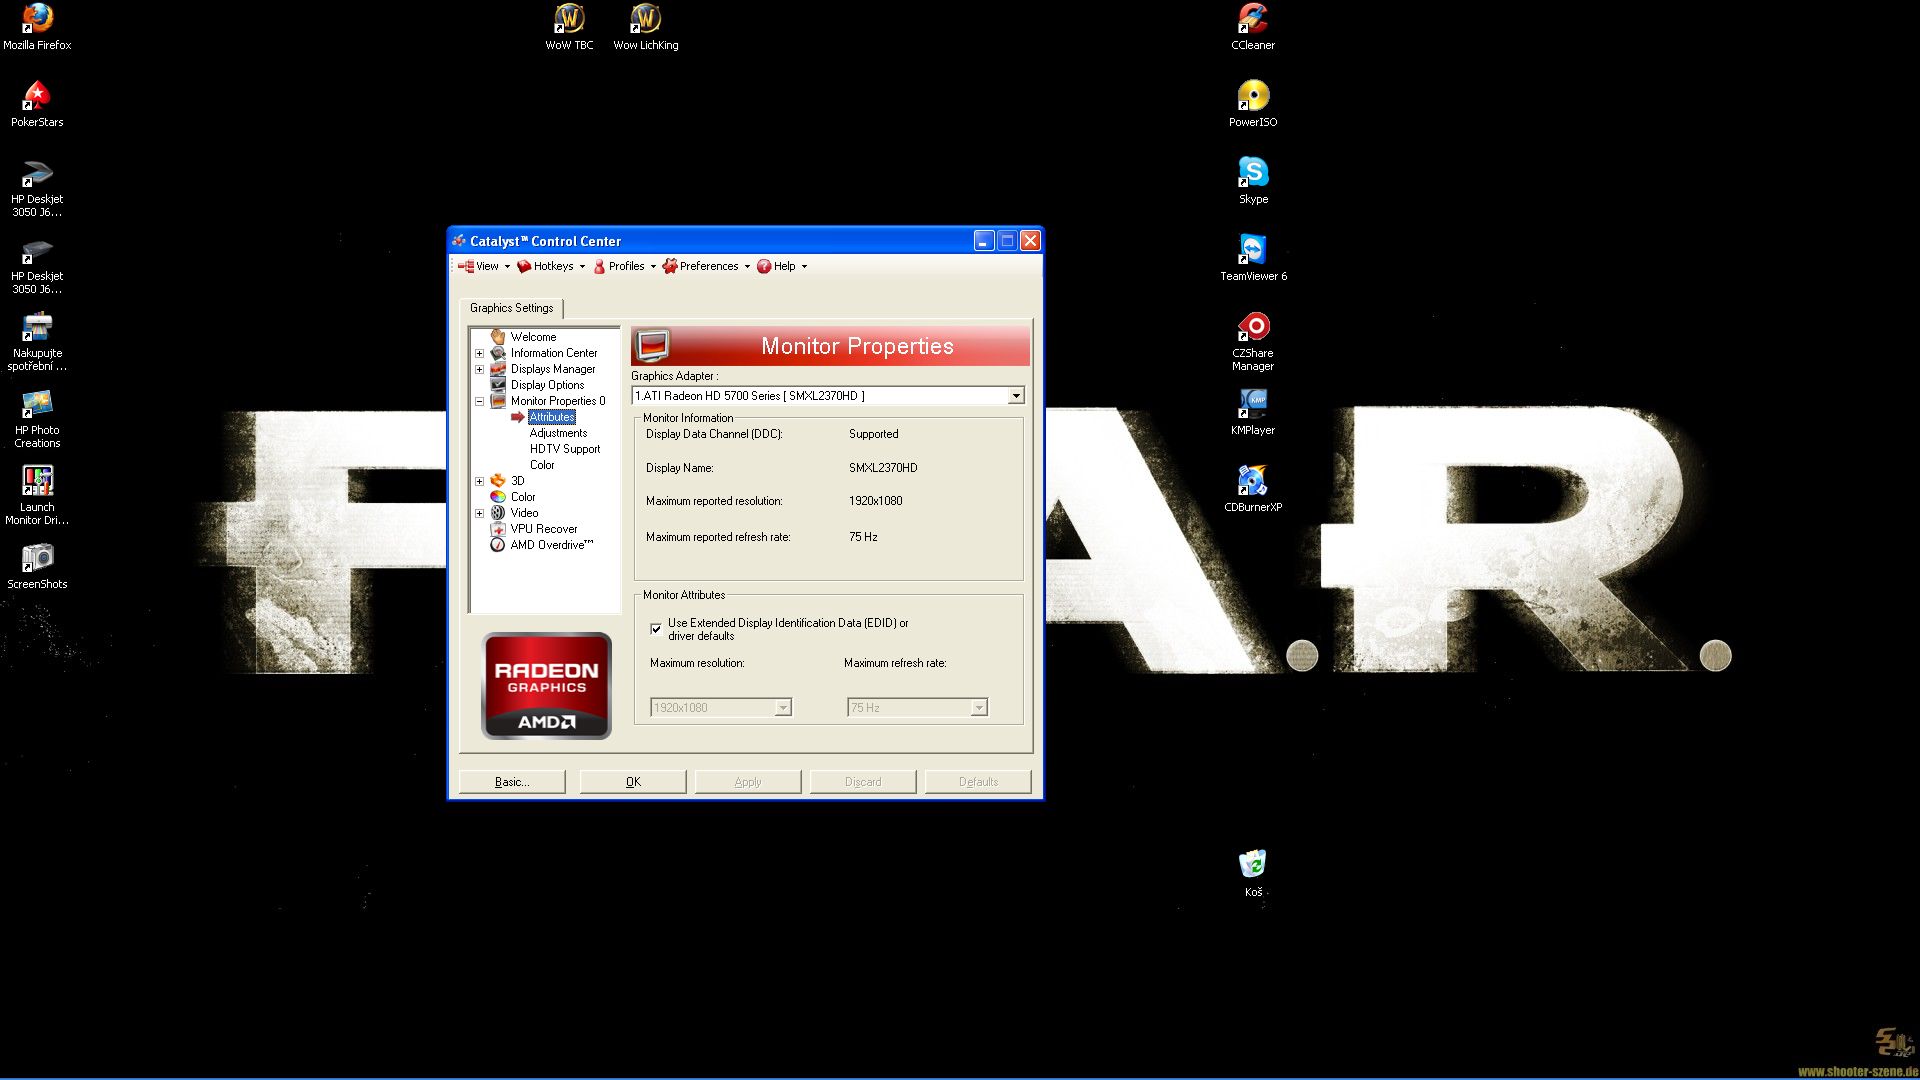Click the VPU Recover tree icon
Viewport: 1920px width, 1080px height.
coord(498,529)
